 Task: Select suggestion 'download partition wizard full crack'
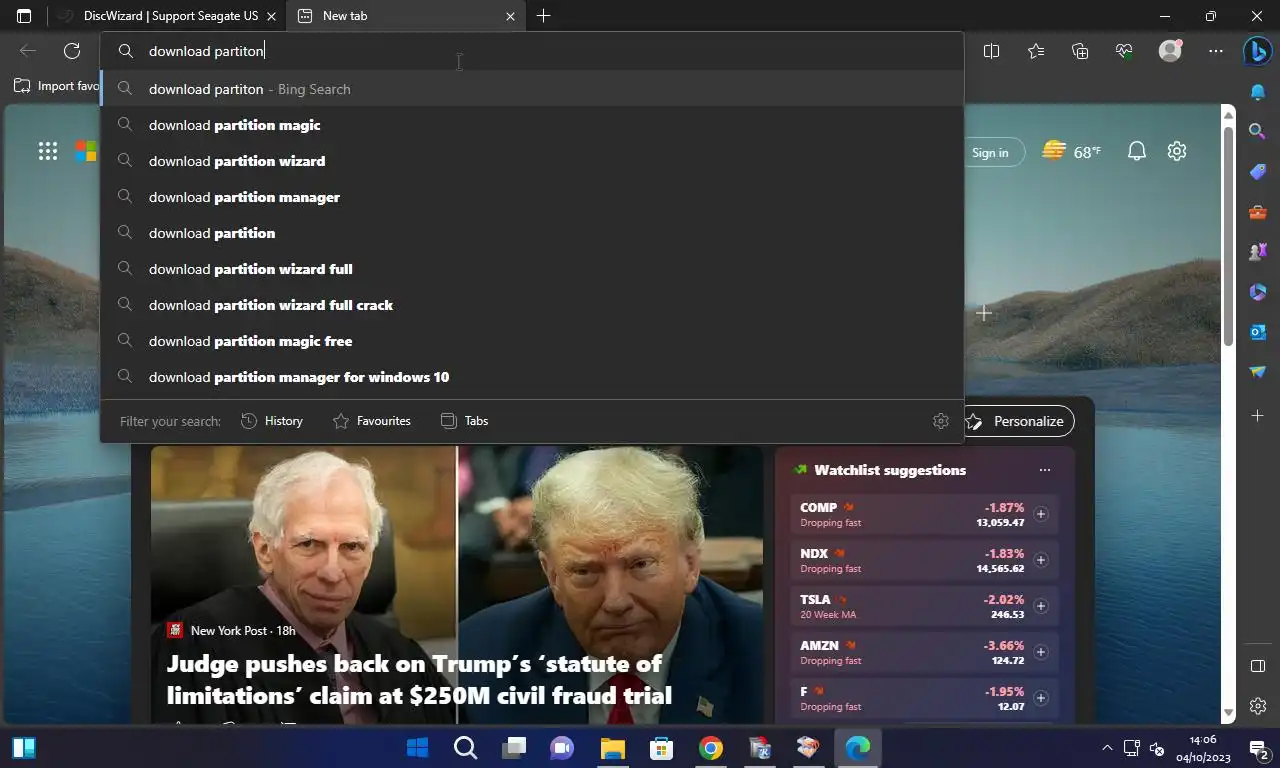532,305
